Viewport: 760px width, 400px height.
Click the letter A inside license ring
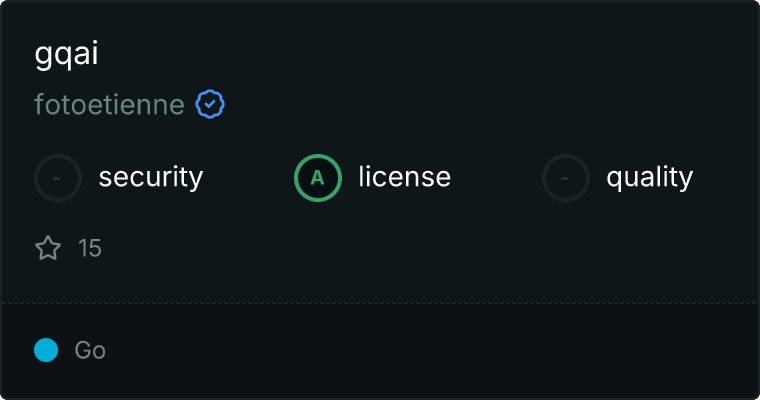click(x=317, y=178)
